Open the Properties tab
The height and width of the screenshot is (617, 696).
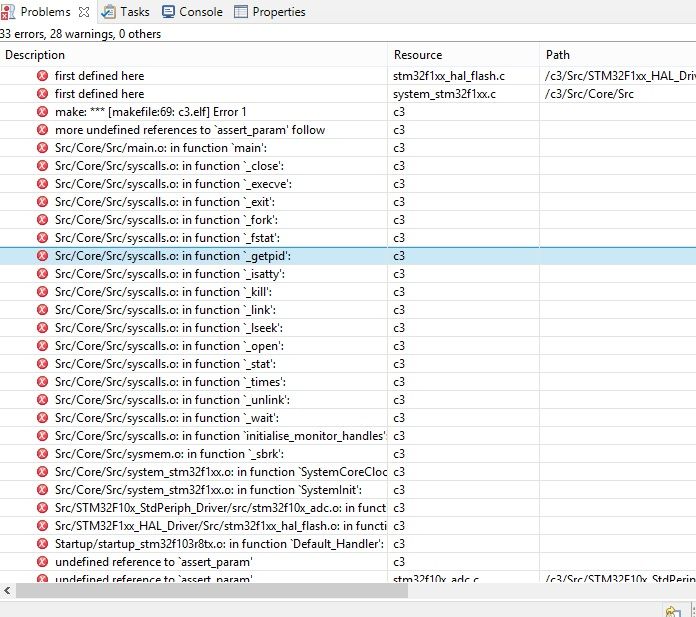tap(279, 12)
